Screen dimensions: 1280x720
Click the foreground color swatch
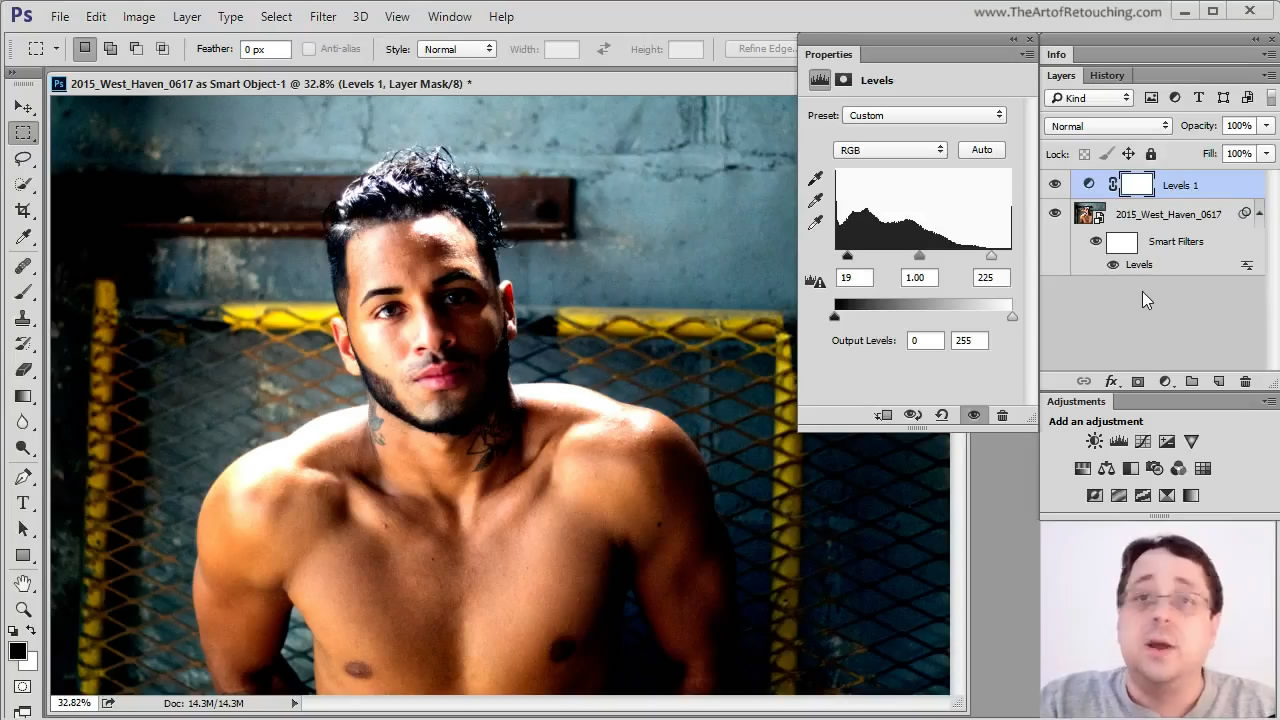[x=18, y=652]
